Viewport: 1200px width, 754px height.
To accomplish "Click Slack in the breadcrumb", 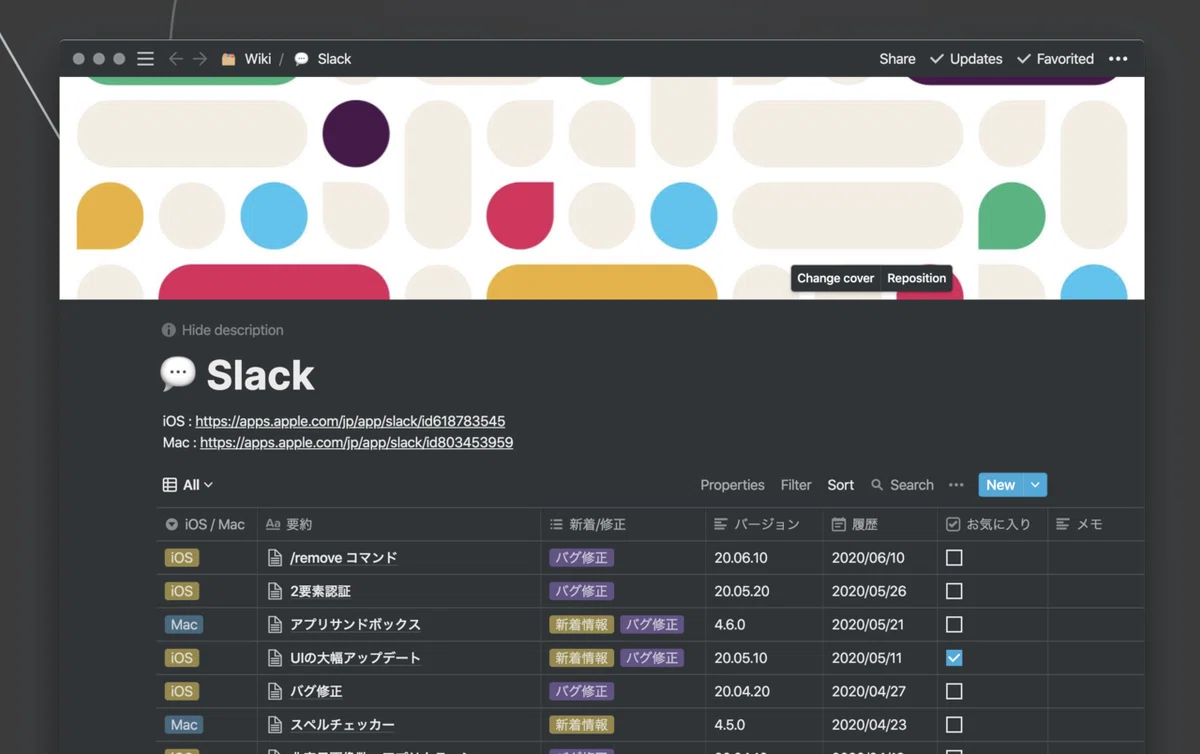I will click(x=334, y=59).
